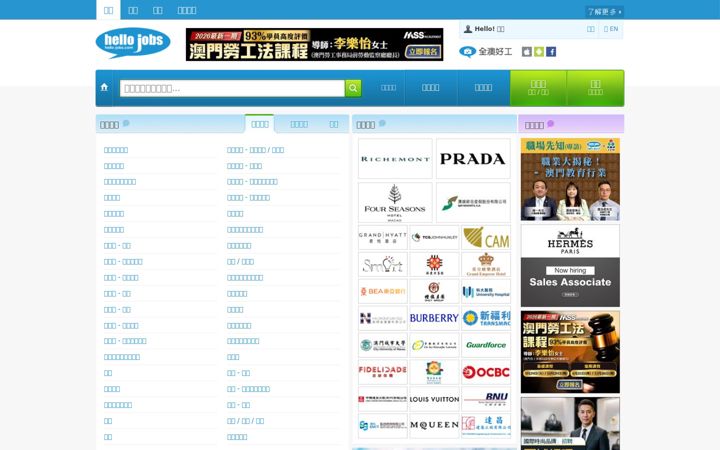This screenshot has width=720, height=450.
Task: Open the gavel 澳門勞工法課程 sidebar ad
Action: point(570,352)
